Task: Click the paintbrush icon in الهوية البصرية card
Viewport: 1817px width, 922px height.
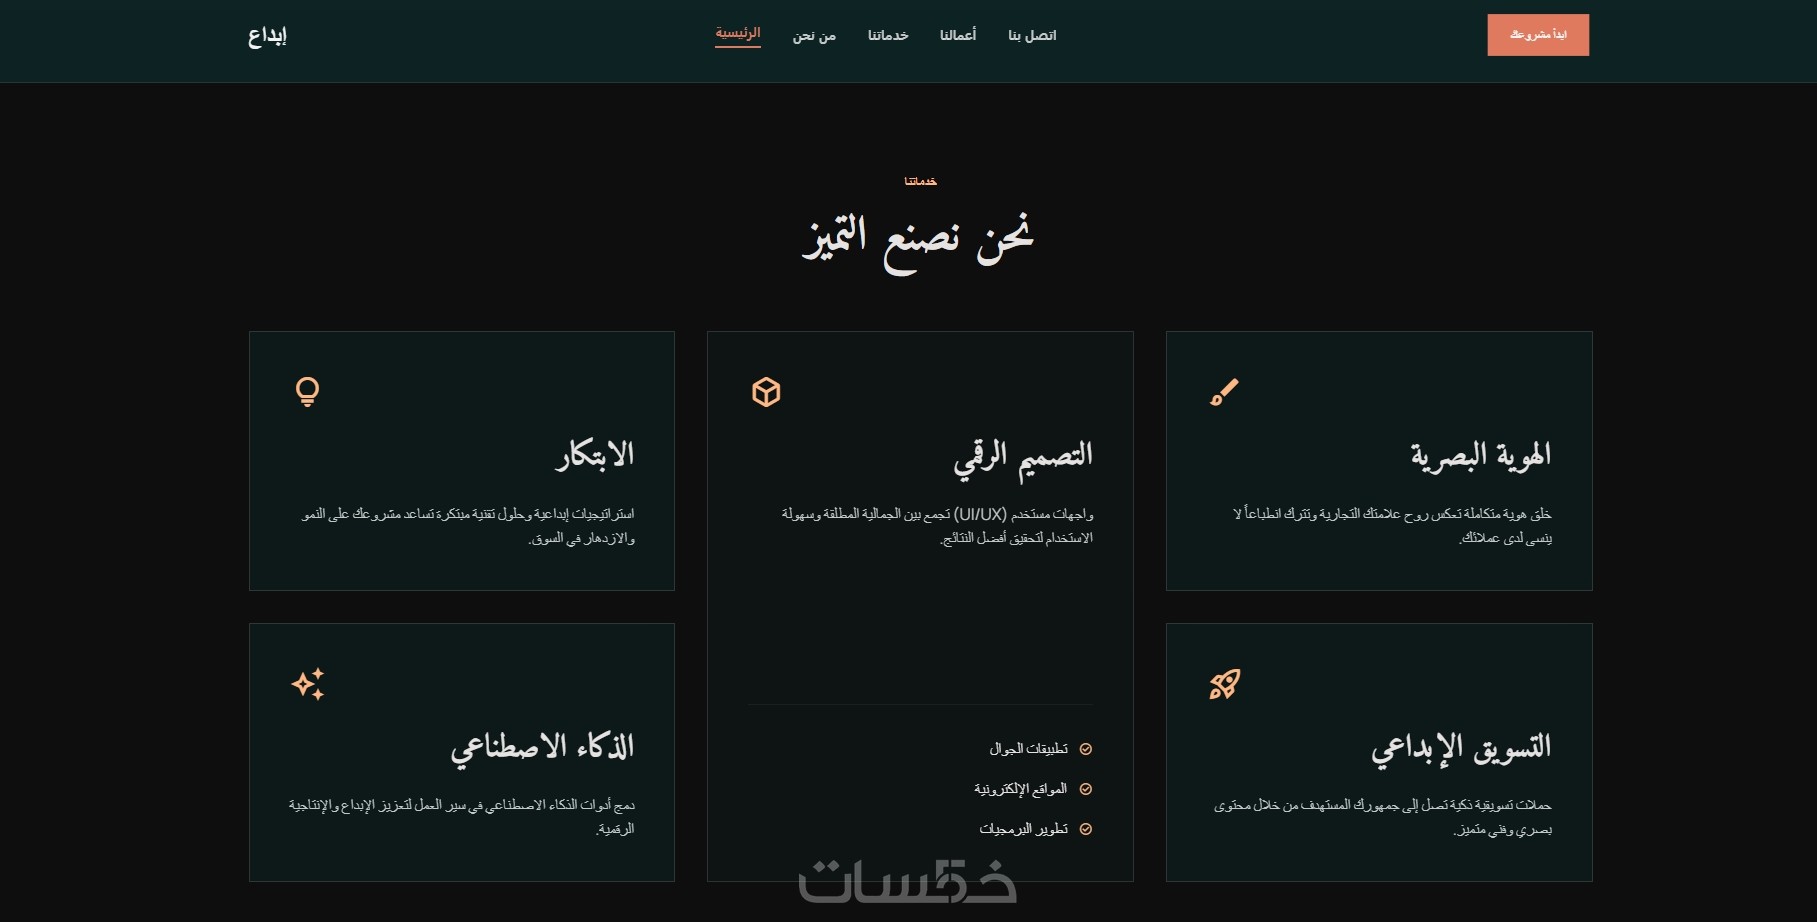Action: pyautogui.click(x=1224, y=392)
